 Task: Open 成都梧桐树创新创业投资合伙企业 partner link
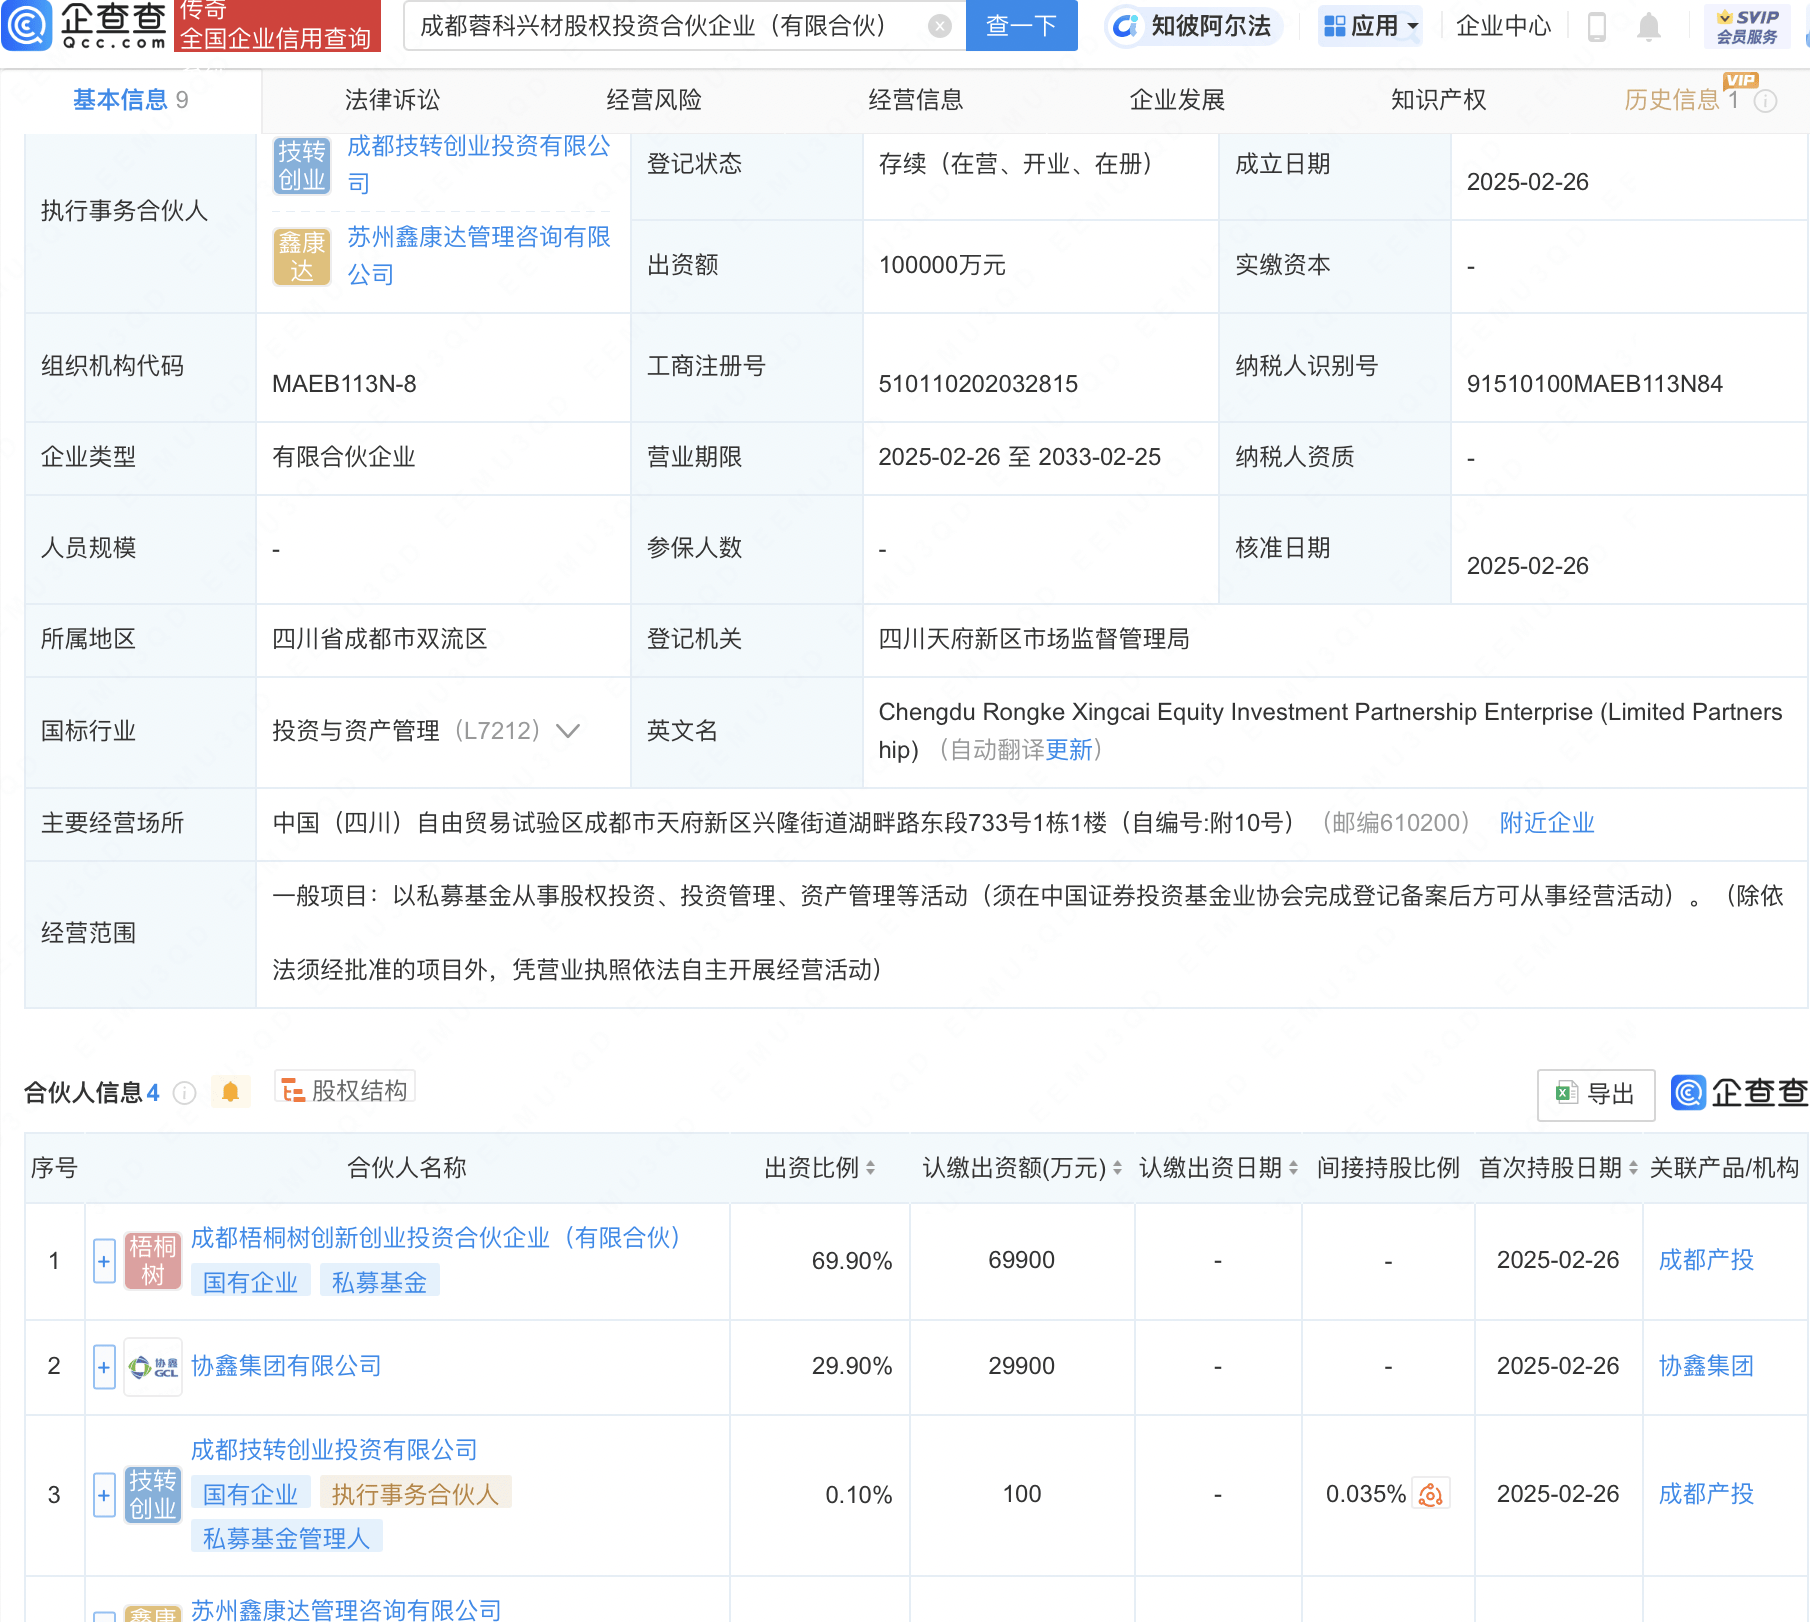click(x=435, y=1238)
